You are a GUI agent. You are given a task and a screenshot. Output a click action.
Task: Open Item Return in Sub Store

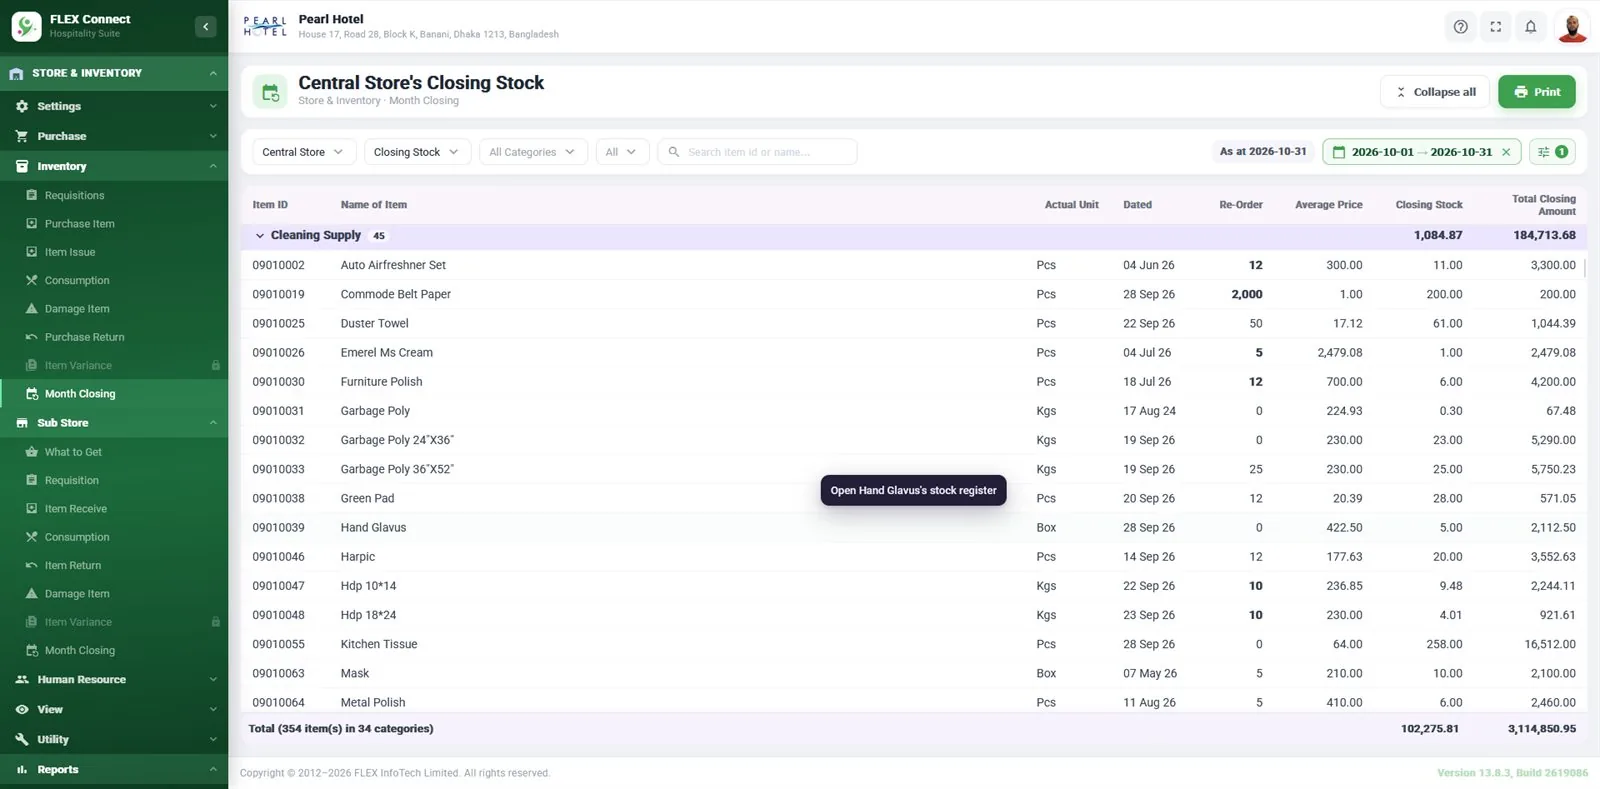114,565
